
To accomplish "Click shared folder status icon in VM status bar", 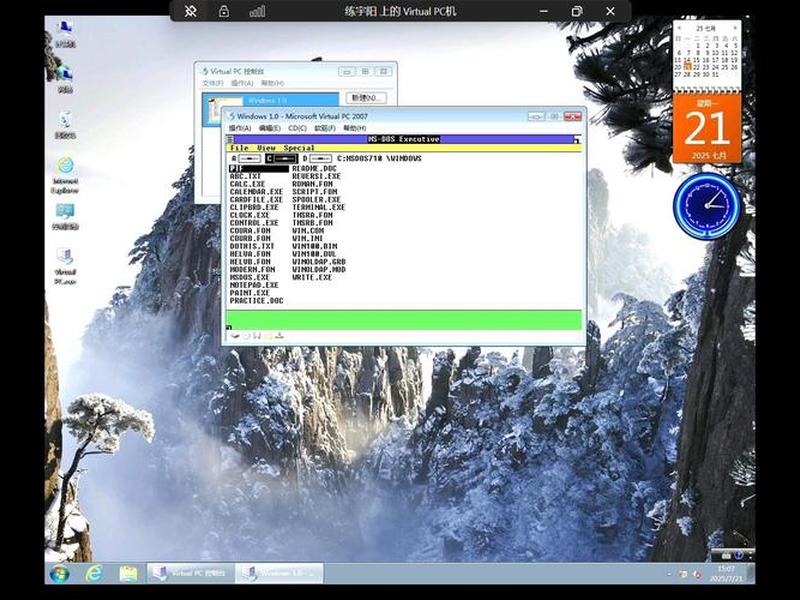I will pyautogui.click(x=268, y=336).
